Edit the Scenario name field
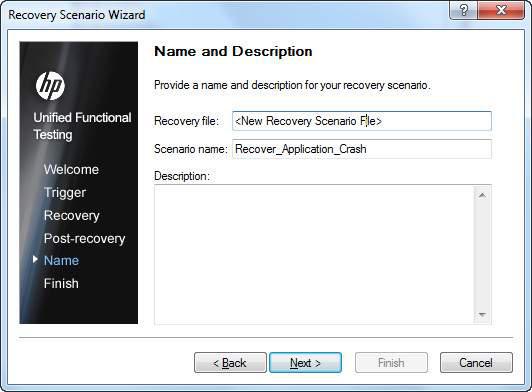 coord(362,149)
